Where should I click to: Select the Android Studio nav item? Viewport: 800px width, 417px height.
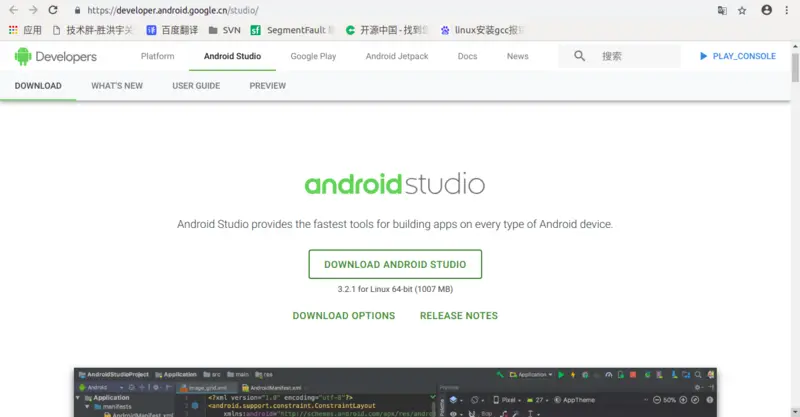tap(232, 56)
